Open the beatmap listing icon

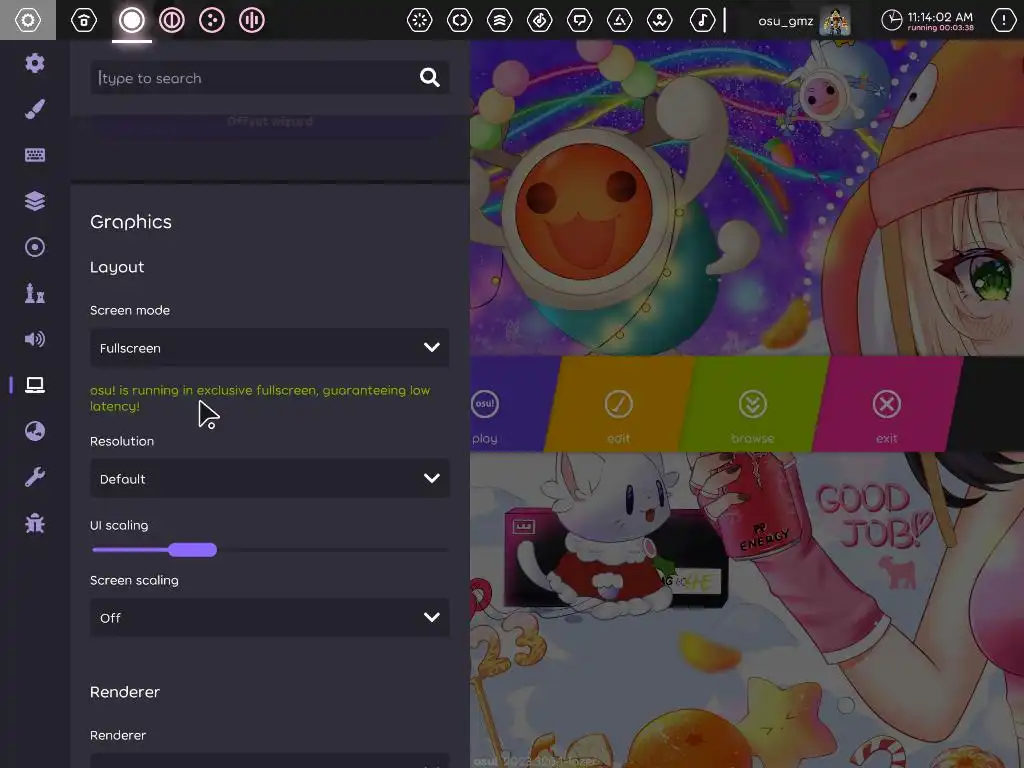pos(539,20)
